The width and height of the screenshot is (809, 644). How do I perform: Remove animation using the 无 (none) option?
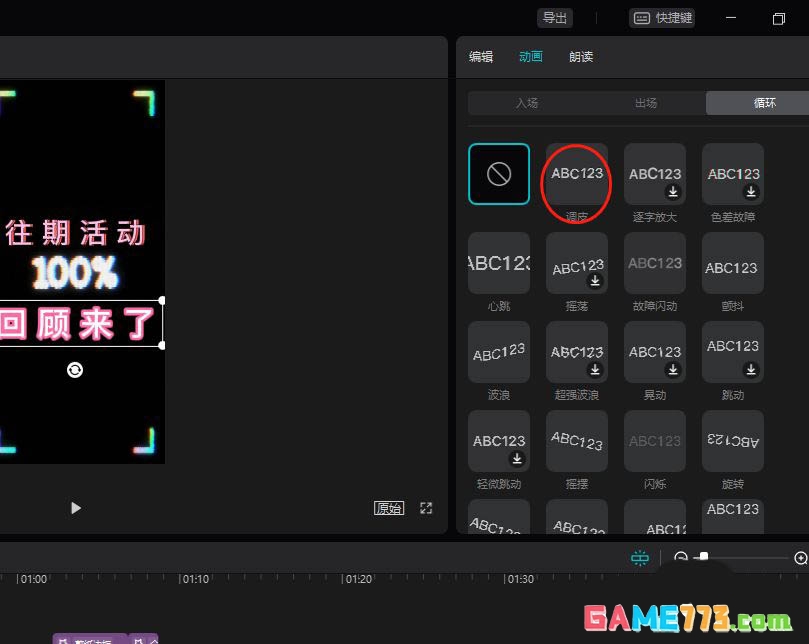click(x=498, y=173)
